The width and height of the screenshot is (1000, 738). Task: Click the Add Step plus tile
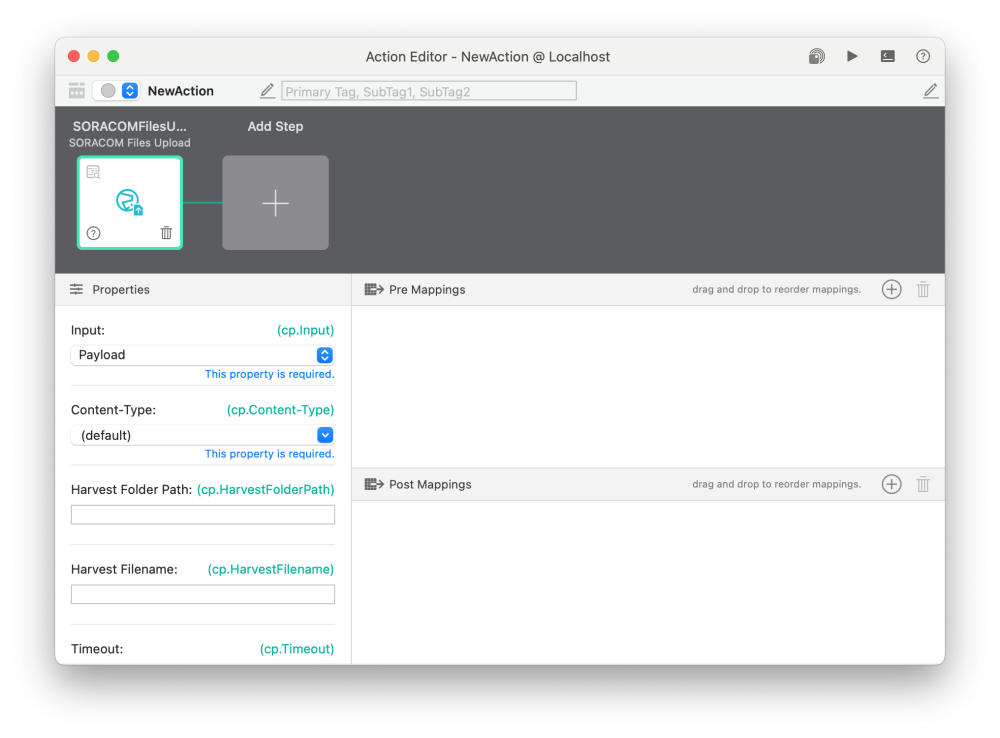tap(275, 202)
